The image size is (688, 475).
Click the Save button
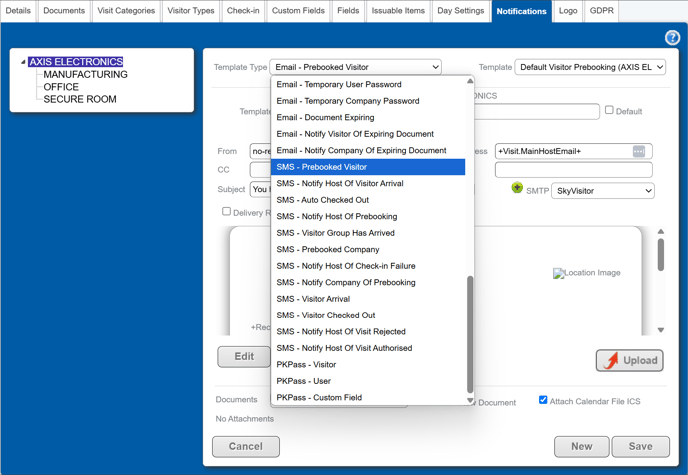(x=640, y=446)
